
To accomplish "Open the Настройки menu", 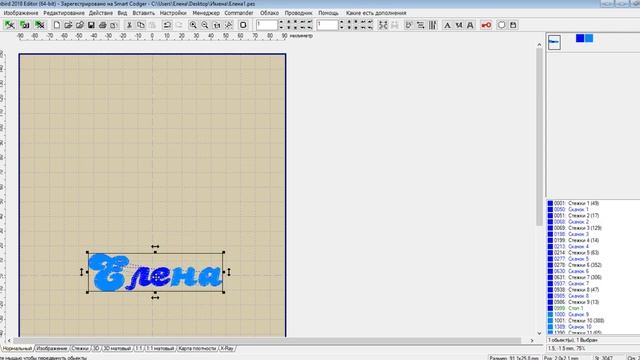I will 173,13.
